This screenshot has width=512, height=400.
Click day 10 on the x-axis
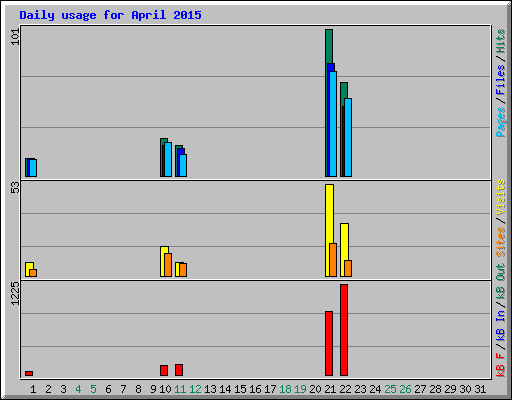(165, 389)
